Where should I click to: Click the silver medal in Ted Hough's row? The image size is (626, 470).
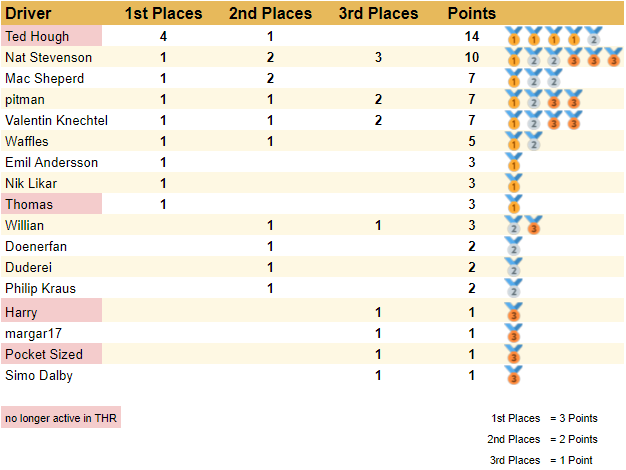tap(593, 38)
